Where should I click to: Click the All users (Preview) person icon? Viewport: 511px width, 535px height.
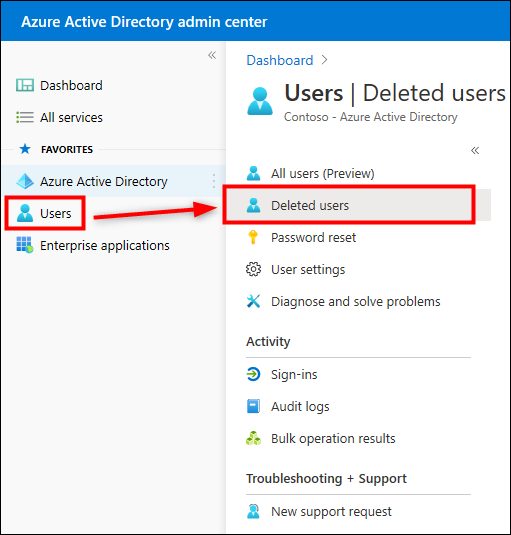click(x=253, y=173)
